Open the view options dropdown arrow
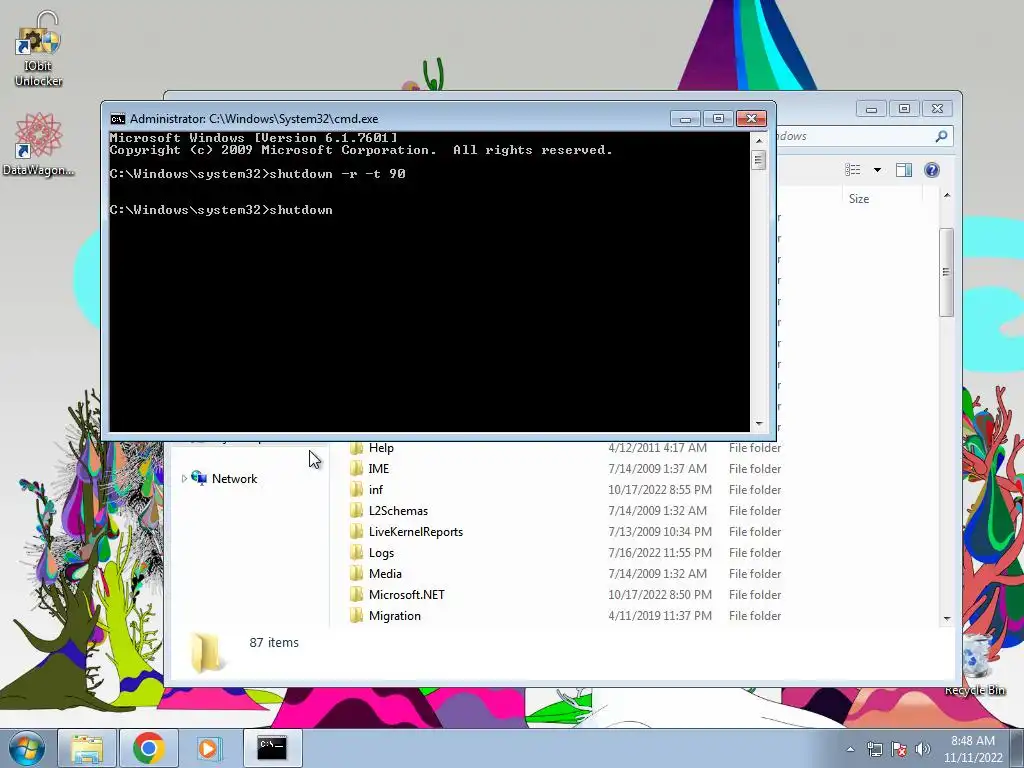Image resolution: width=1024 pixels, height=768 pixels. pyautogui.click(x=877, y=170)
